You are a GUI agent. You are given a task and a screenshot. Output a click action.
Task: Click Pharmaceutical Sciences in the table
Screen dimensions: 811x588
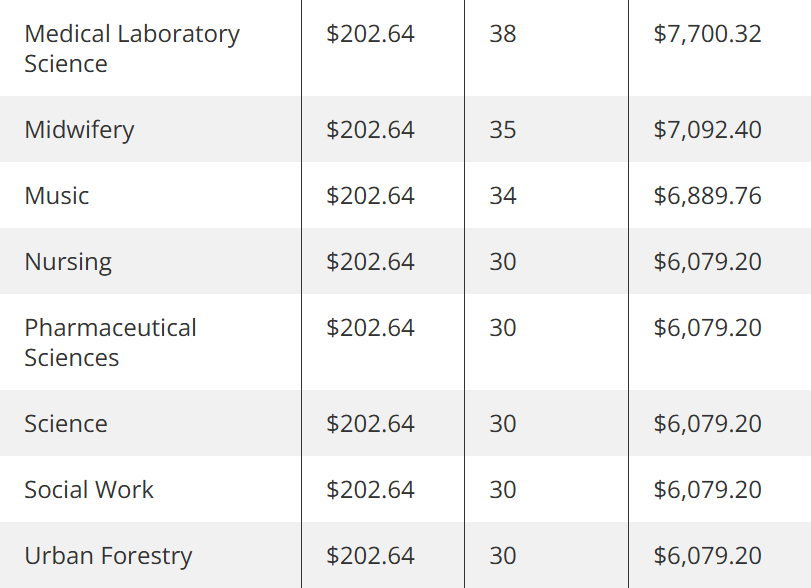click(110, 342)
